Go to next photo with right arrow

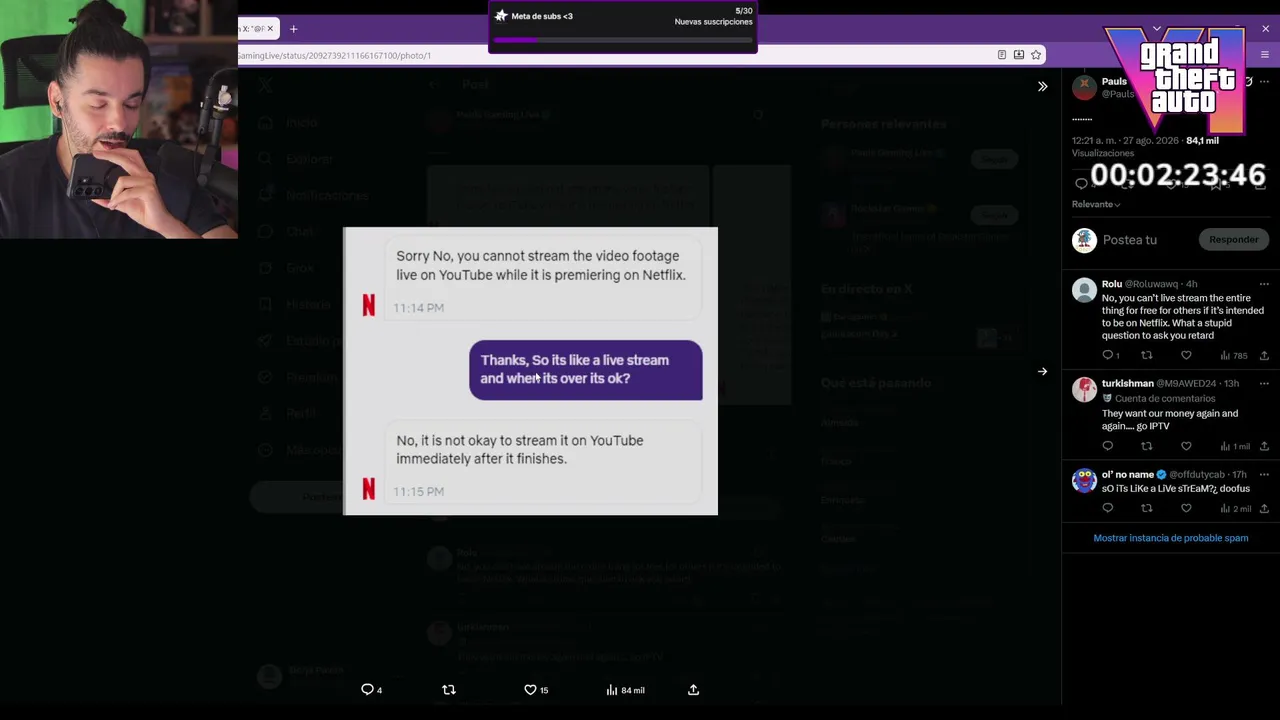point(1042,371)
